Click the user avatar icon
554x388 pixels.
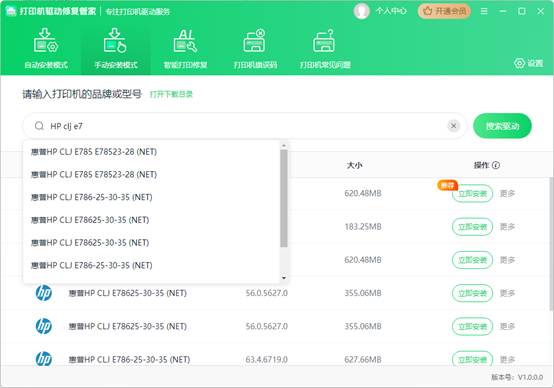[361, 11]
